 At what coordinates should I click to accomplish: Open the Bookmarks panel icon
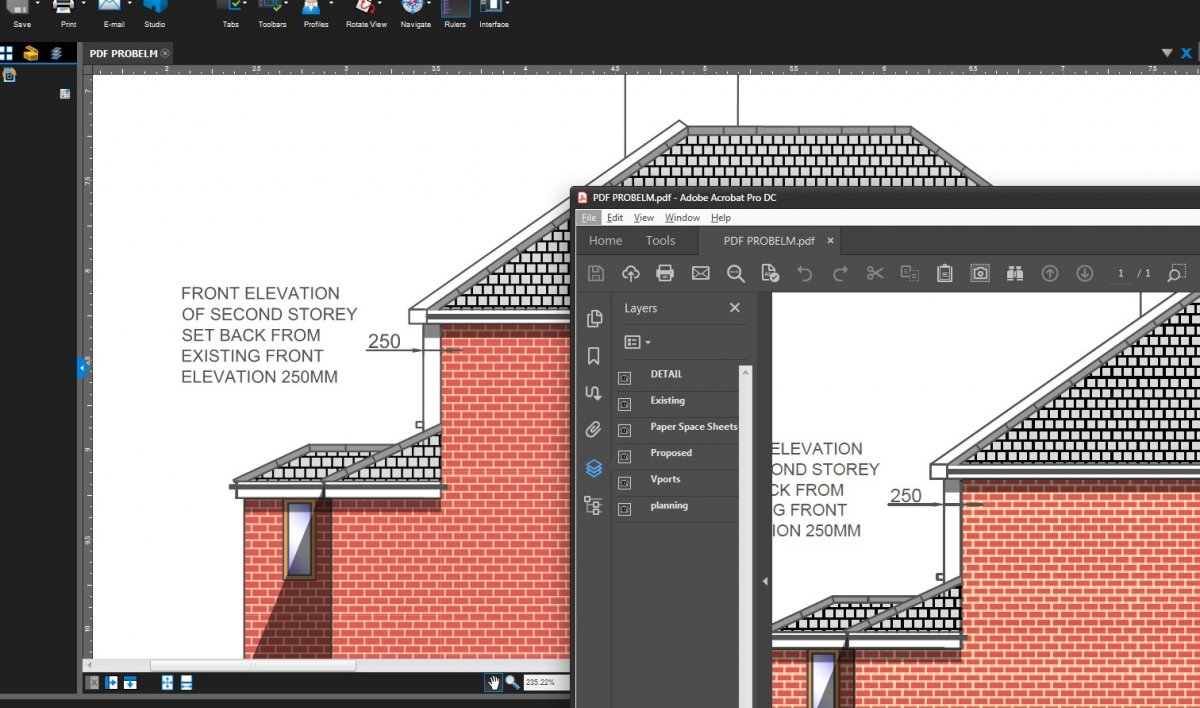[593, 356]
